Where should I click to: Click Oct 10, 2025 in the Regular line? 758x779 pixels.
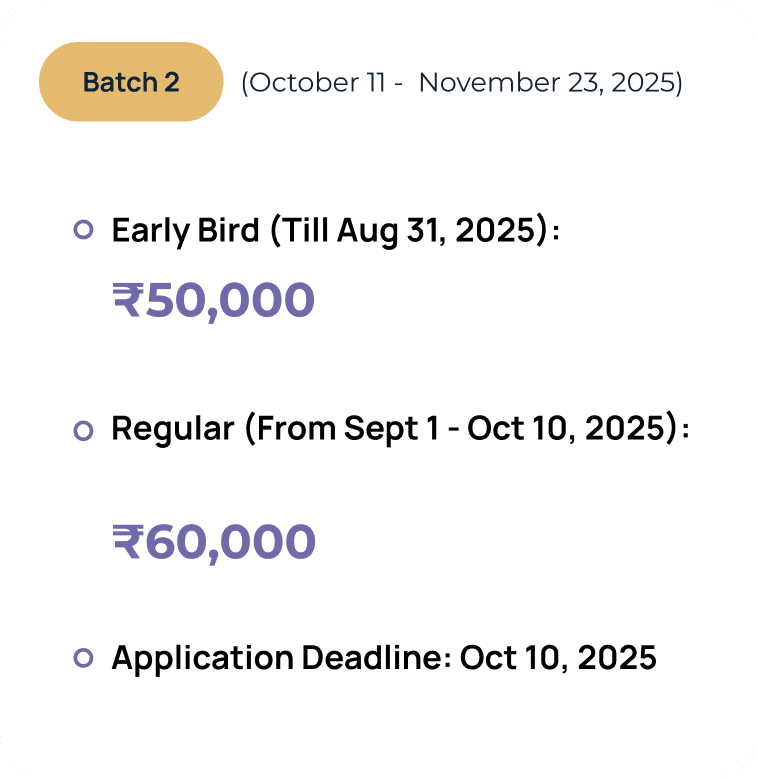click(566, 428)
